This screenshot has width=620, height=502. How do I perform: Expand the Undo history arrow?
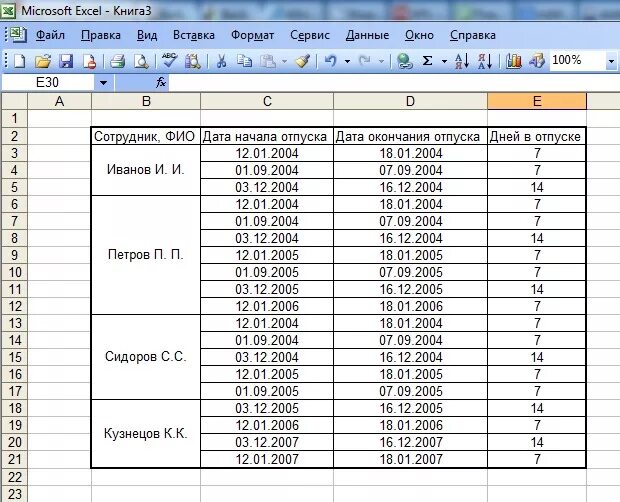(x=347, y=61)
